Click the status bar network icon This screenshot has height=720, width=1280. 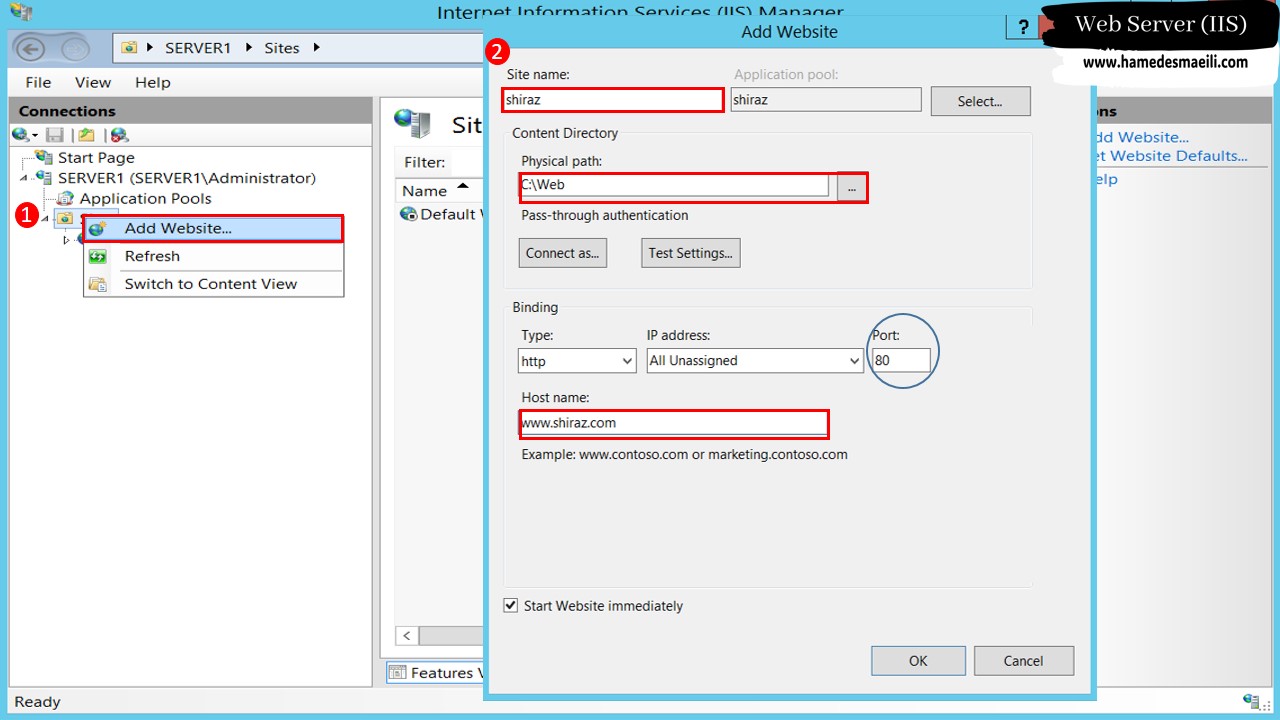click(1250, 701)
